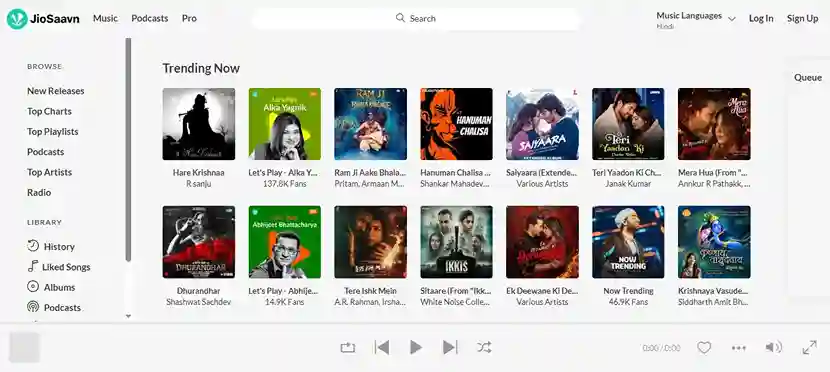Browse the Podcasts sidebar link
Image resolution: width=830 pixels, height=372 pixels.
point(46,152)
